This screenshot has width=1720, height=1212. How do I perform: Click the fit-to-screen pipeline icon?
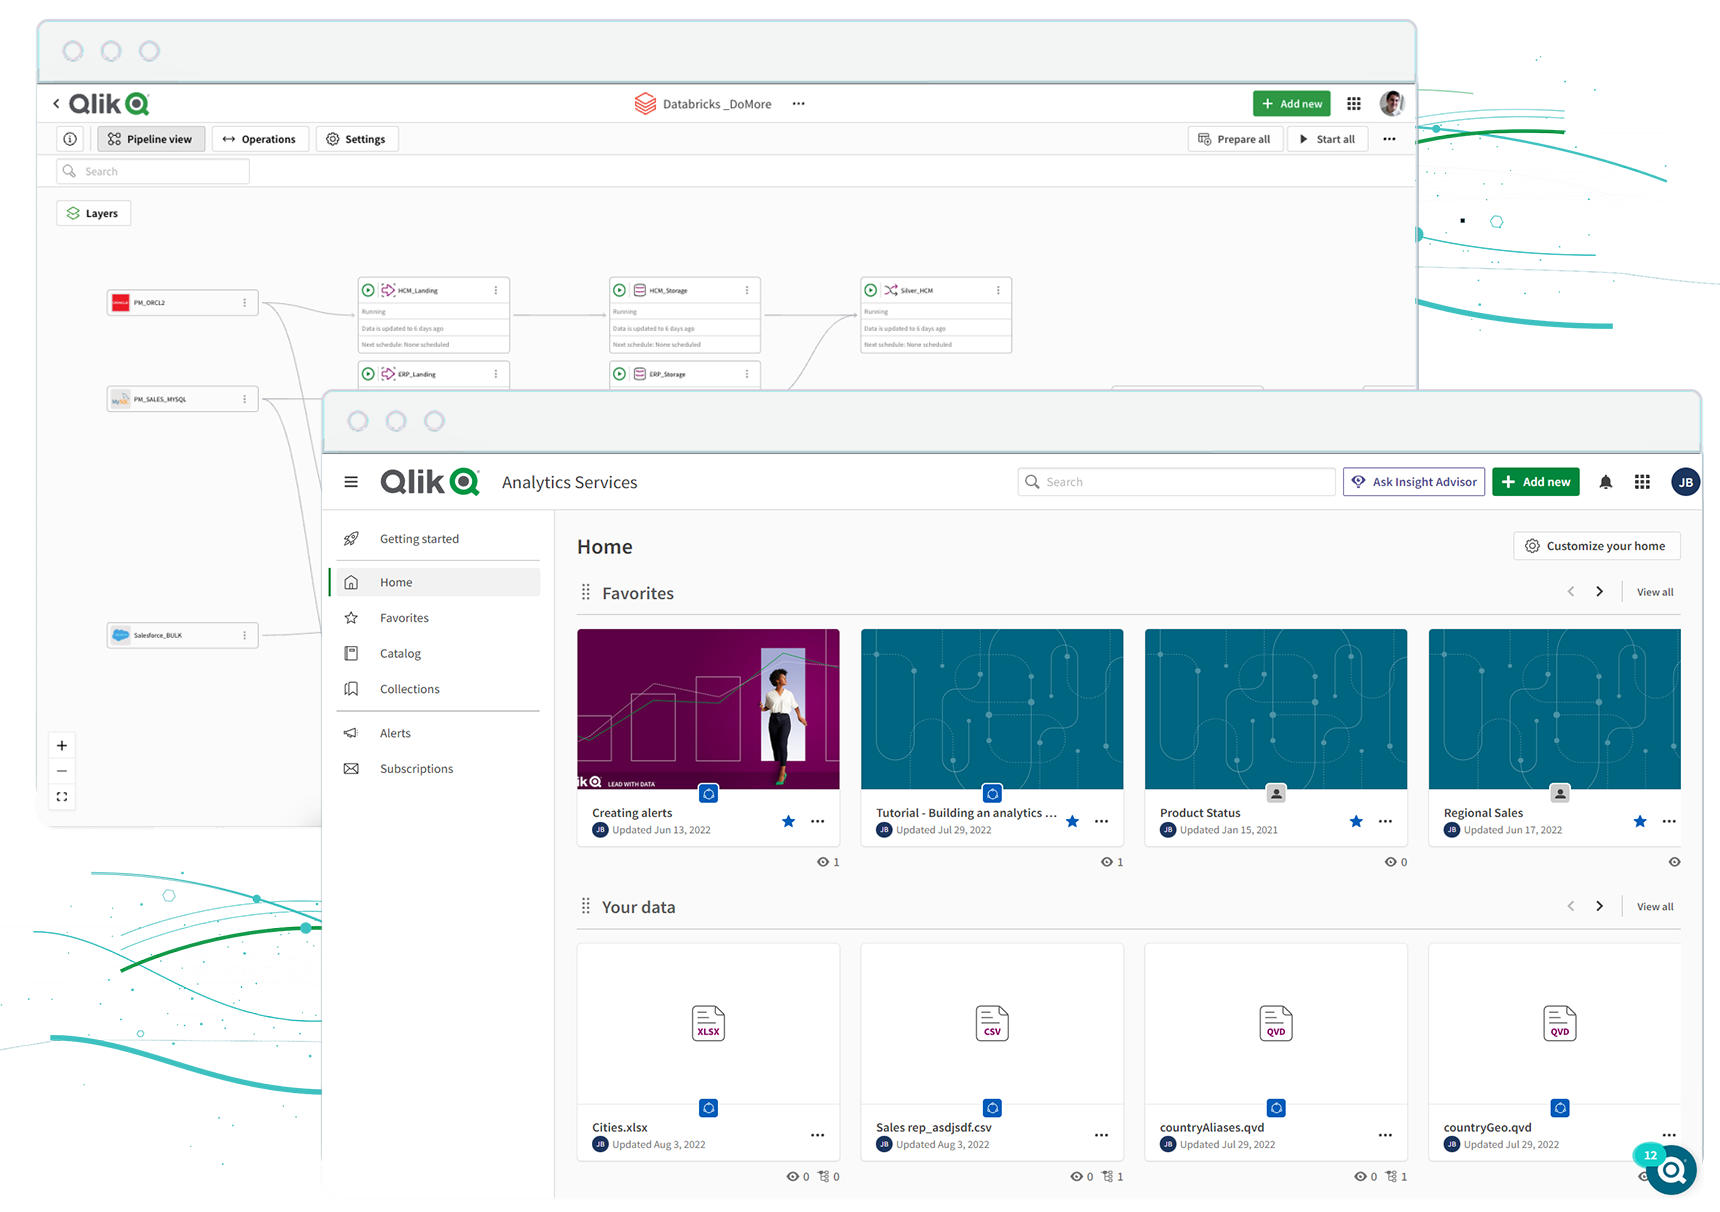coord(62,797)
